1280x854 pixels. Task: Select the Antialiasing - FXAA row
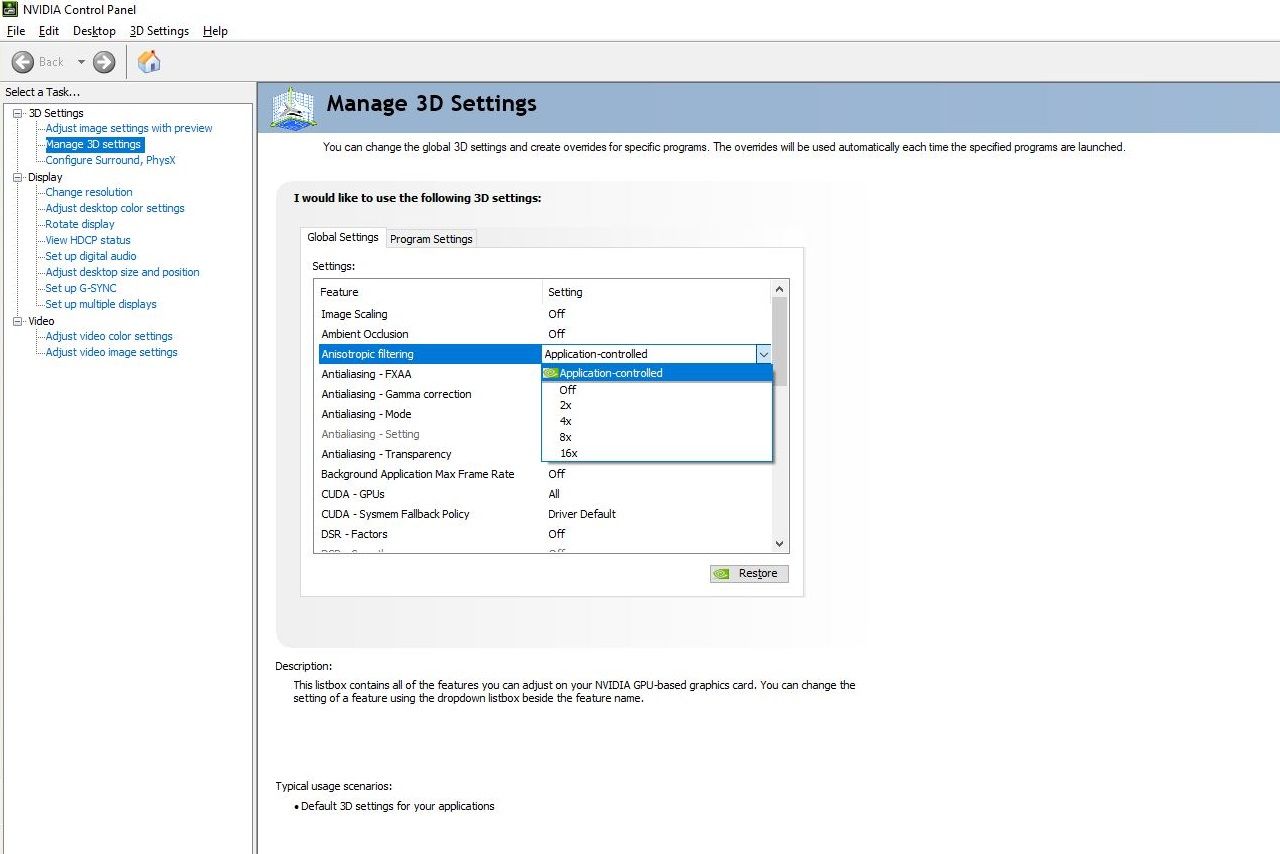coord(428,374)
